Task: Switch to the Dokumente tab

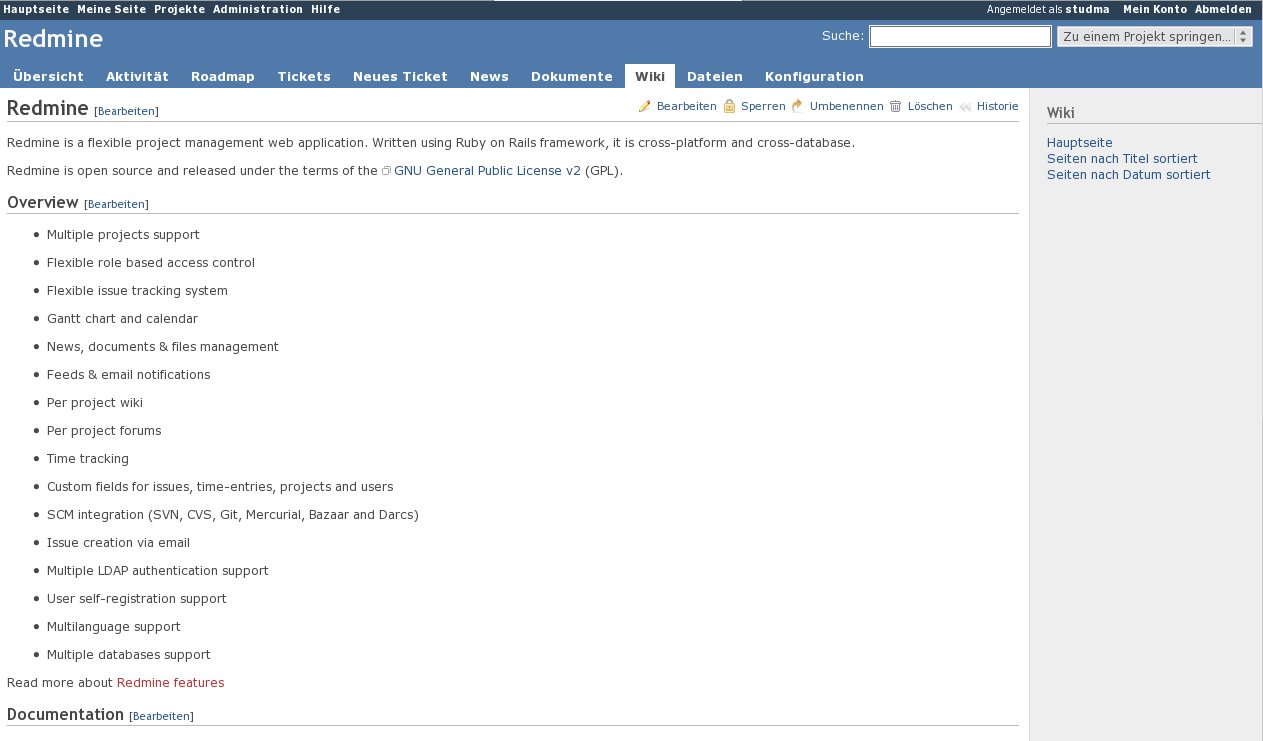Action: [572, 76]
